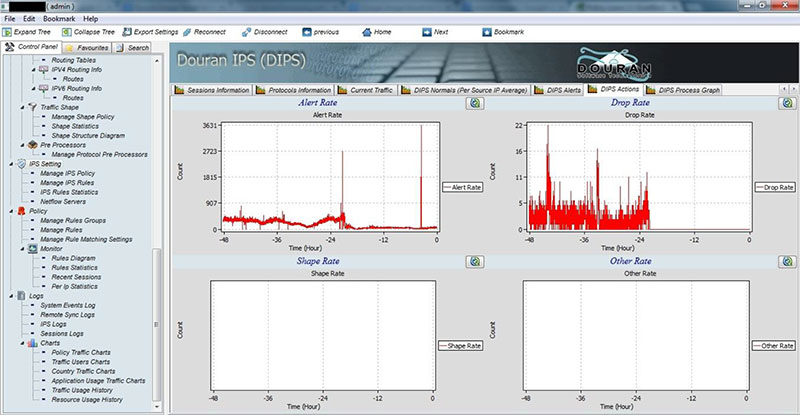Viewport: 800px width, 415px height.
Task: Click the Pre Processors node icon
Action: coord(33,145)
